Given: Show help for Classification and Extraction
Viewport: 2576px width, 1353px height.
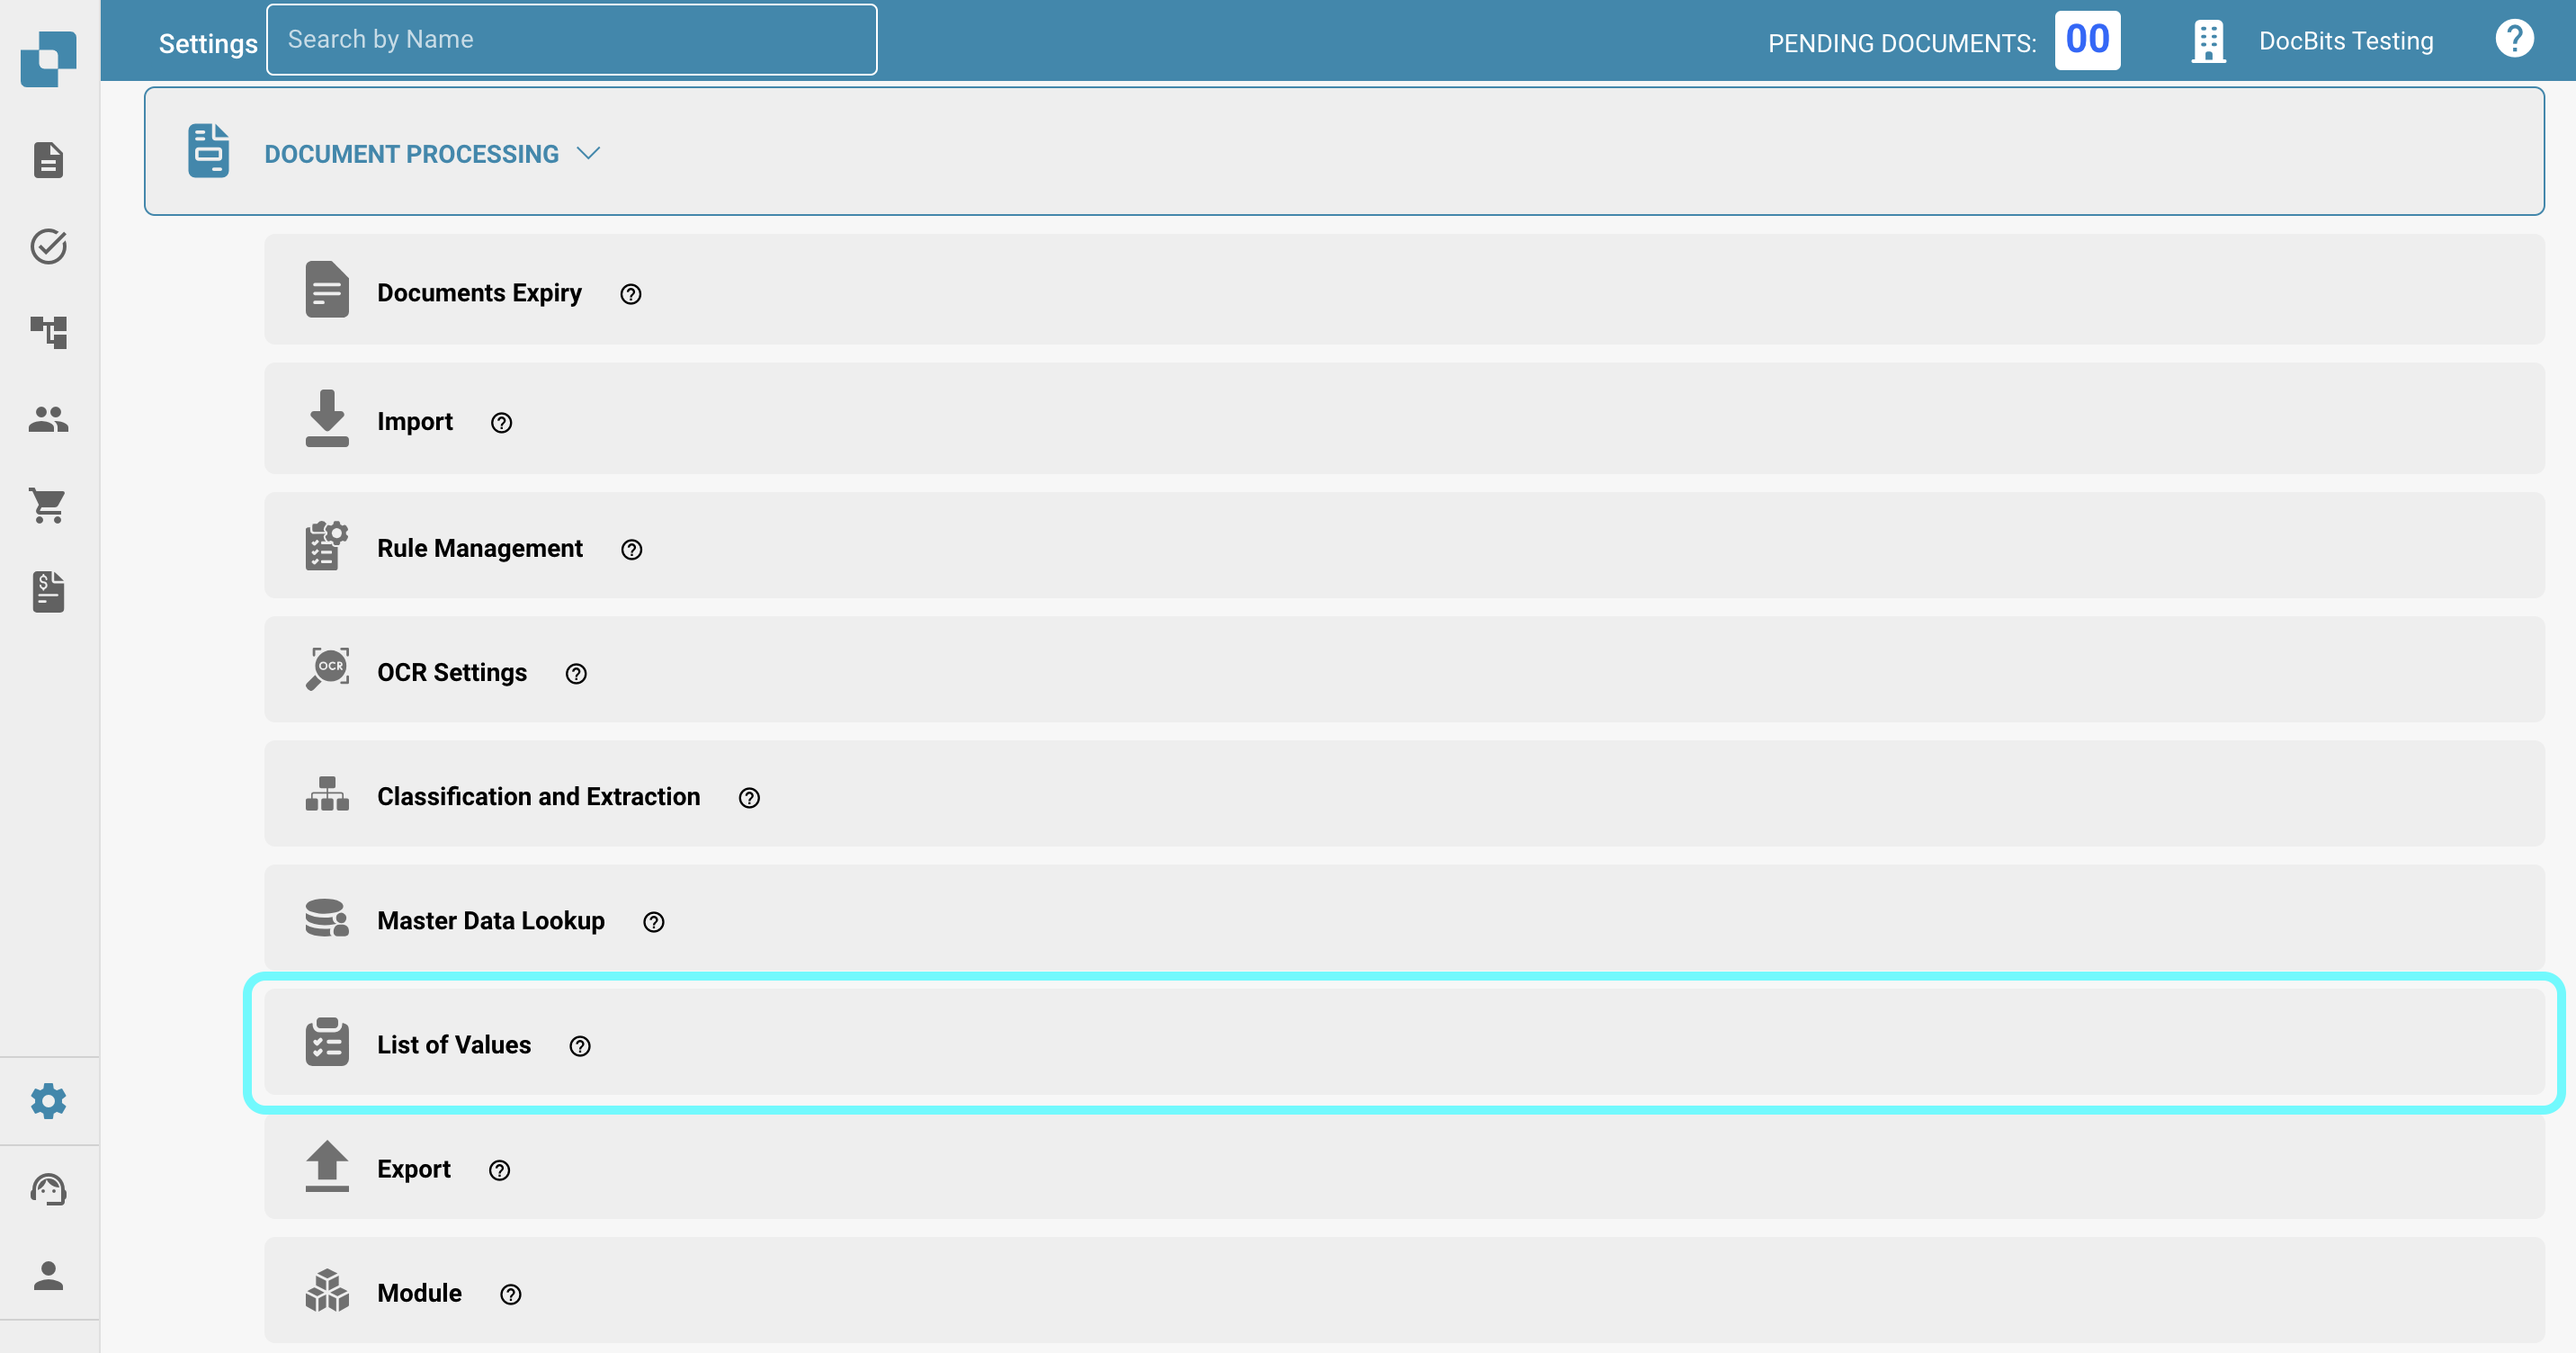Looking at the screenshot, I should 749,798.
